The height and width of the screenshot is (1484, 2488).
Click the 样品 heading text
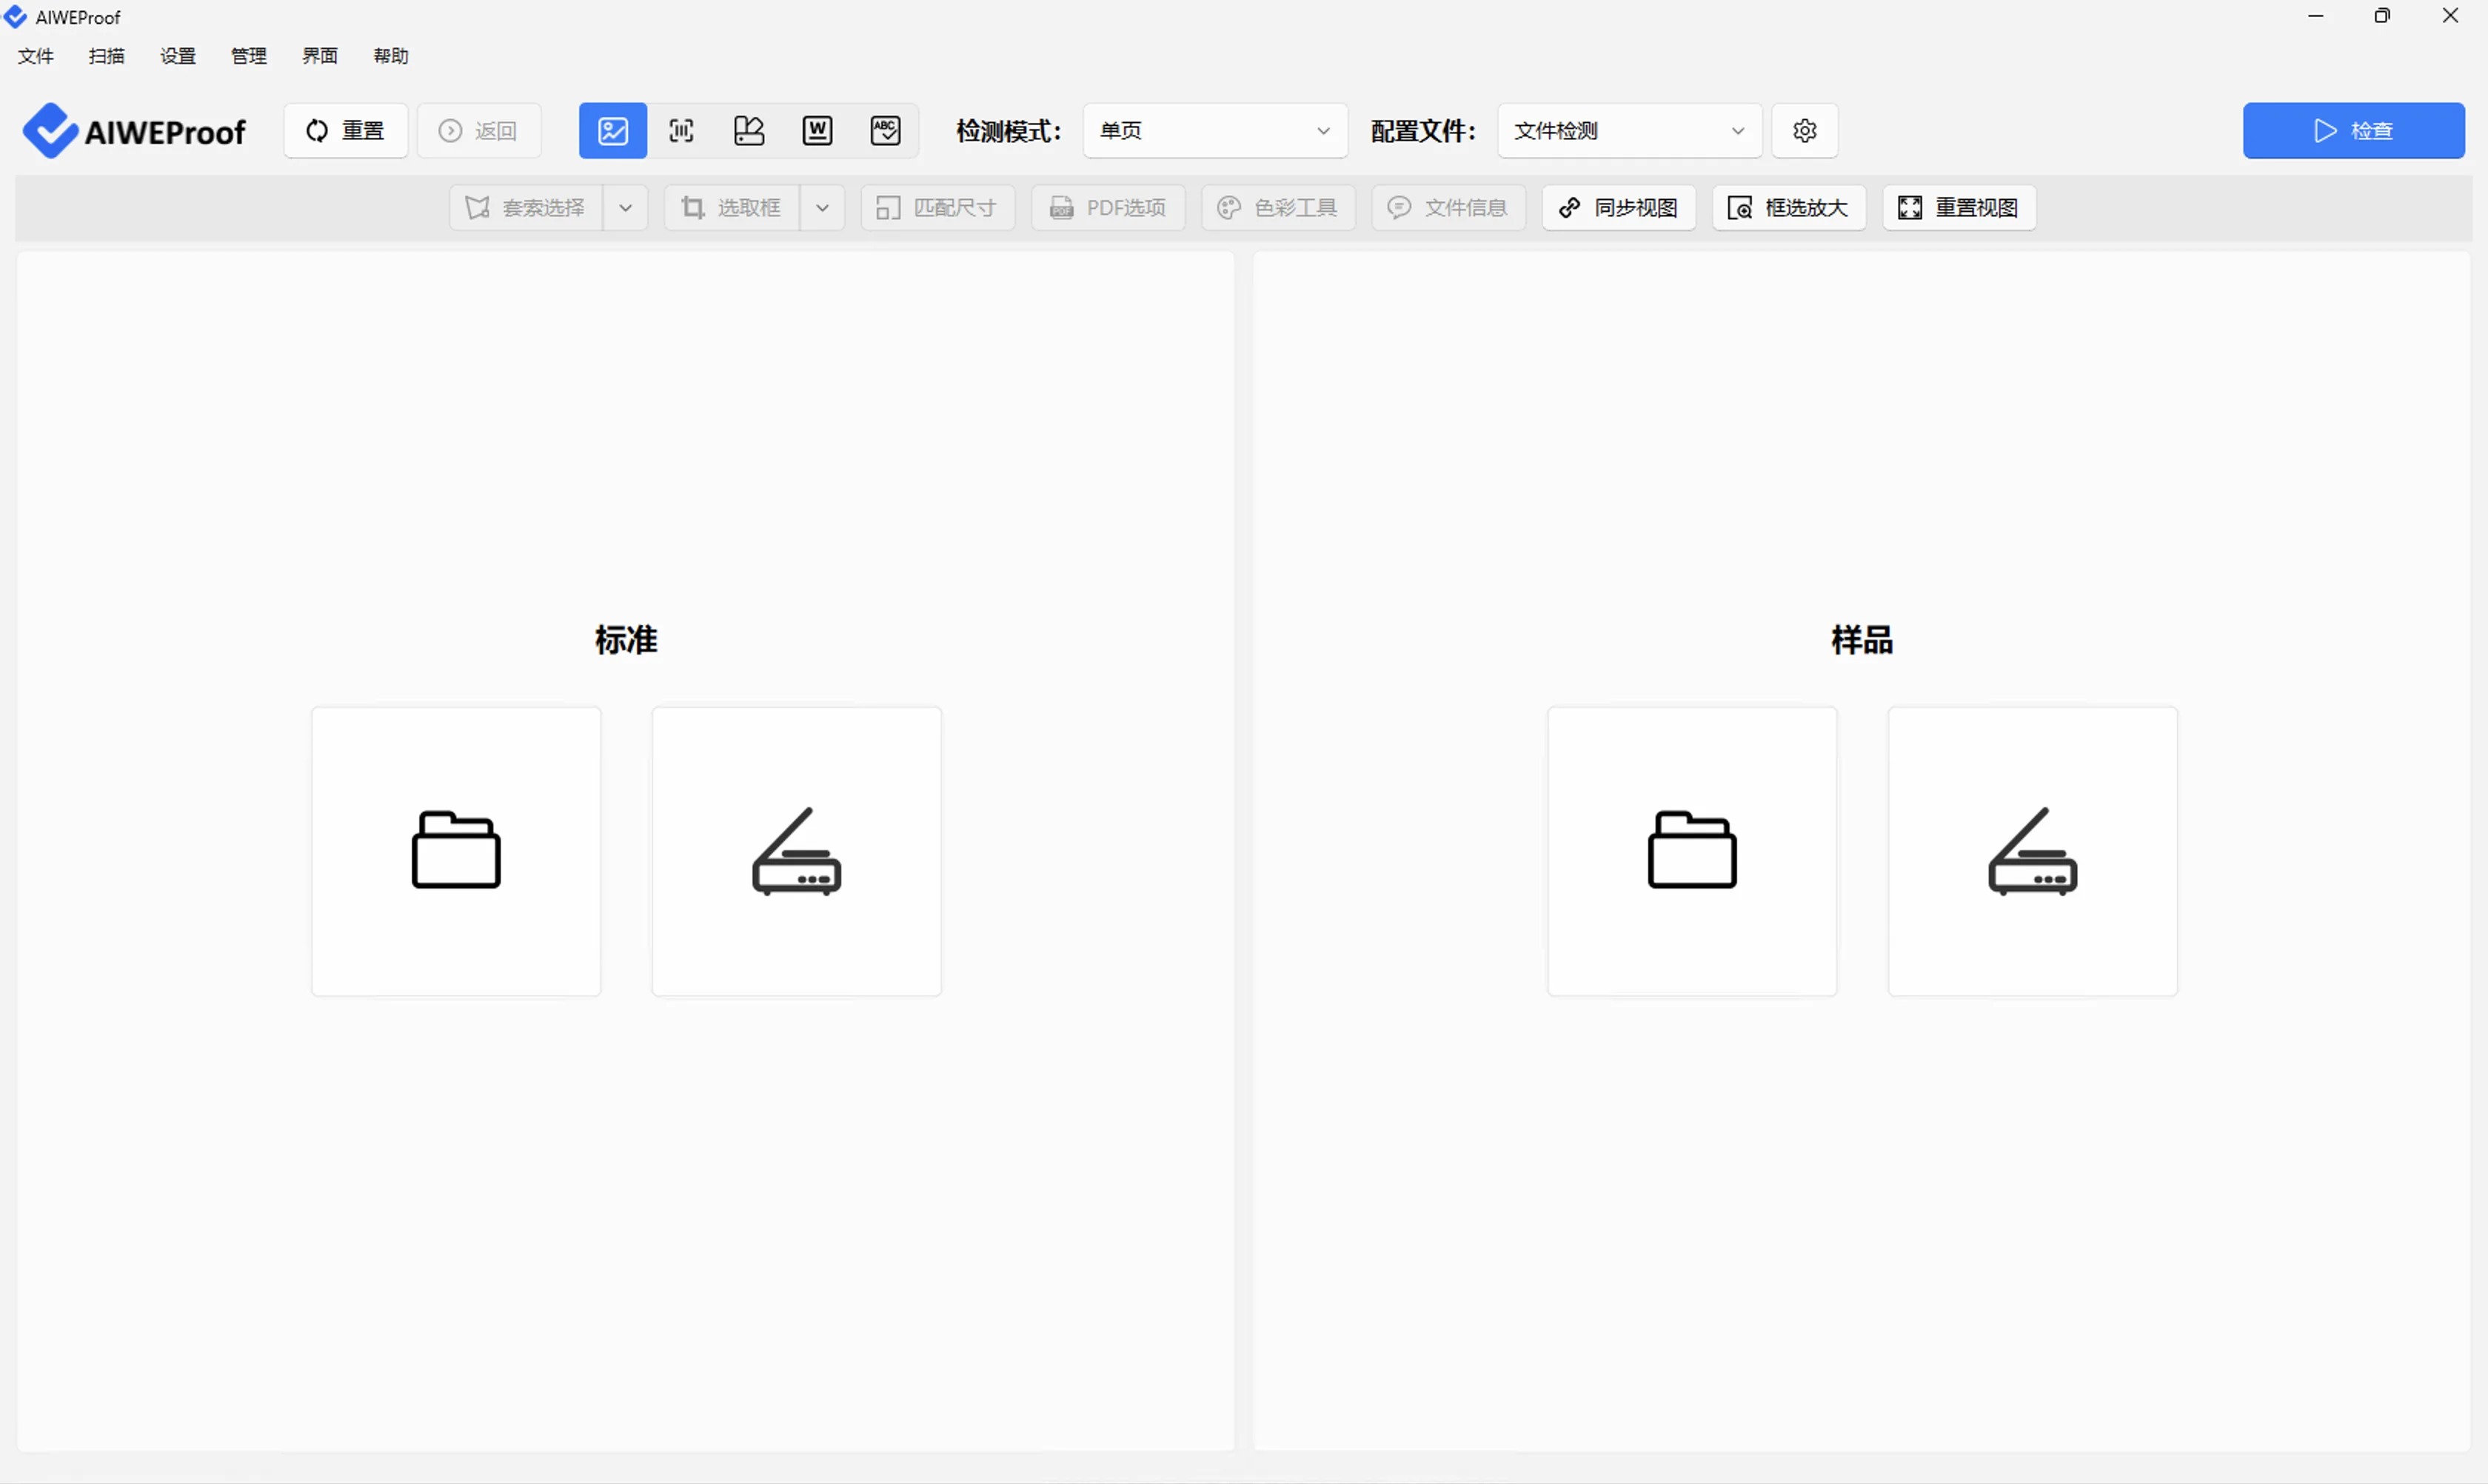coord(1862,640)
